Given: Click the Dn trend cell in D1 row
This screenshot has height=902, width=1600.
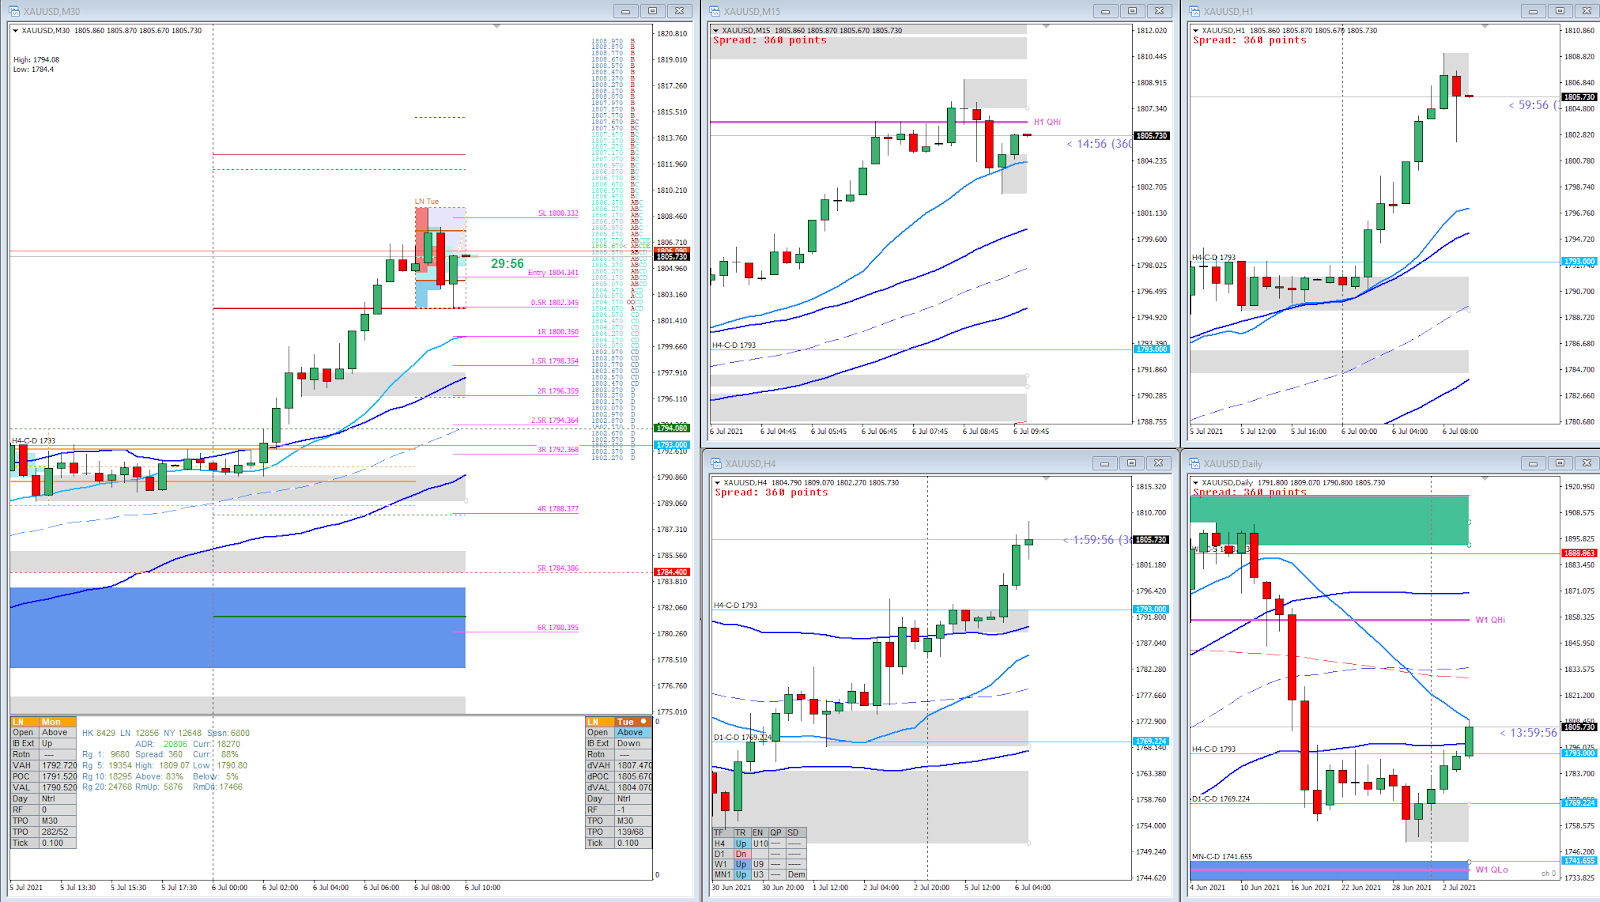Looking at the screenshot, I should point(741,854).
